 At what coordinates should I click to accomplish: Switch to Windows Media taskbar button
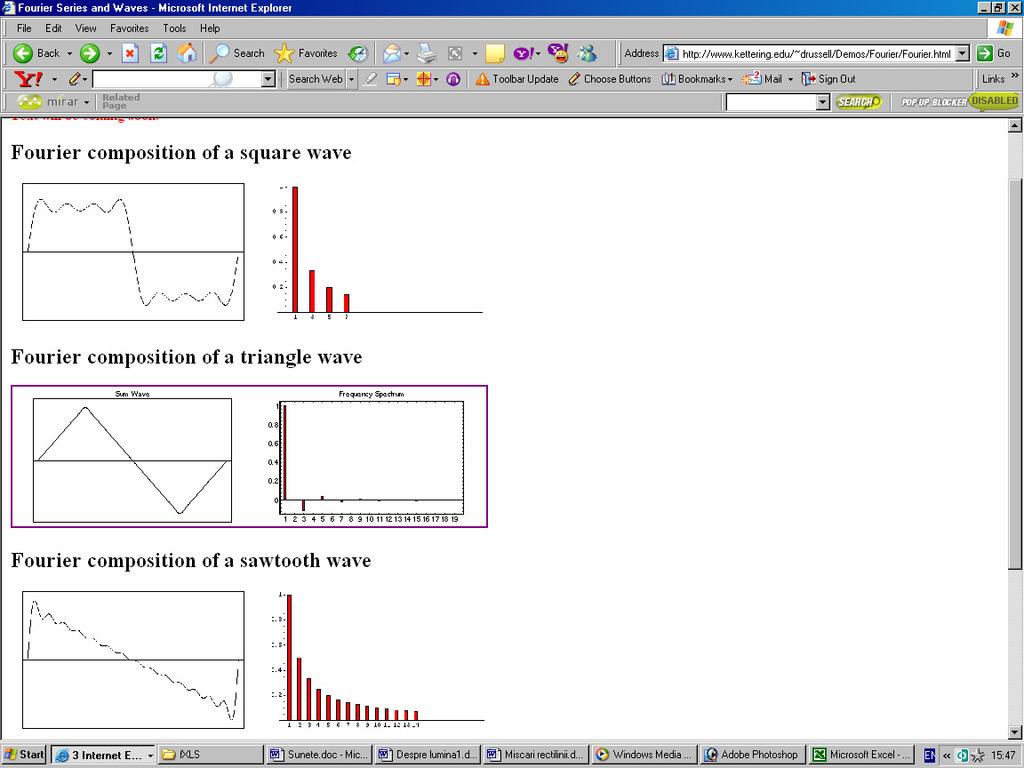click(x=644, y=754)
